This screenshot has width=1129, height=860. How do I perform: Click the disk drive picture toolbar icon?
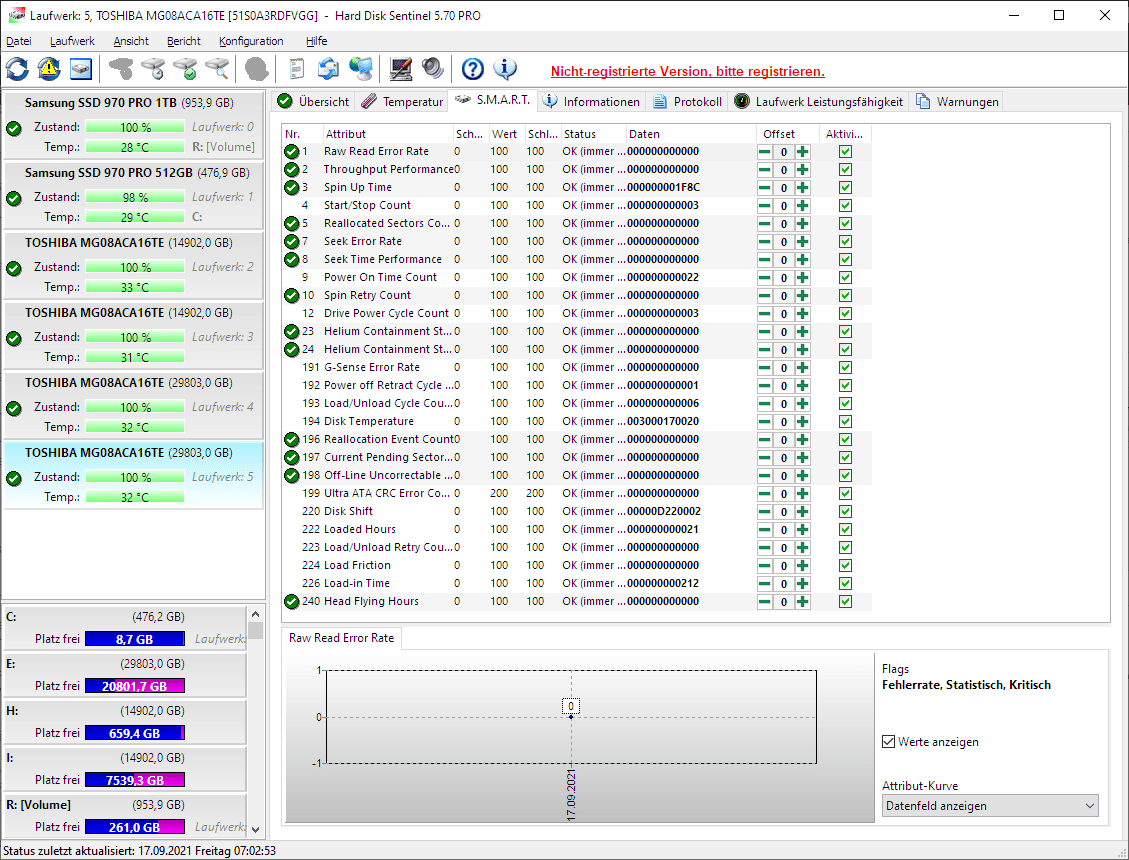[x=81, y=69]
